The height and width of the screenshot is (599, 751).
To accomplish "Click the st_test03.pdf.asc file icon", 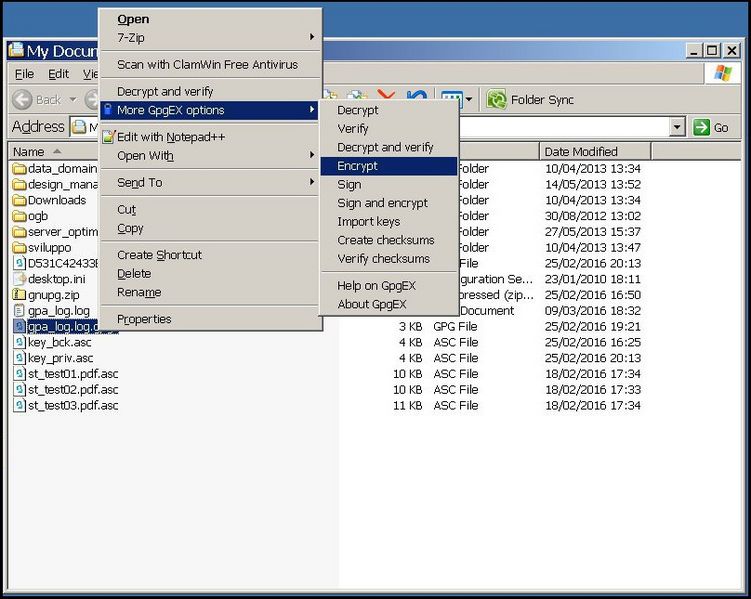I will pyautogui.click(x=19, y=406).
